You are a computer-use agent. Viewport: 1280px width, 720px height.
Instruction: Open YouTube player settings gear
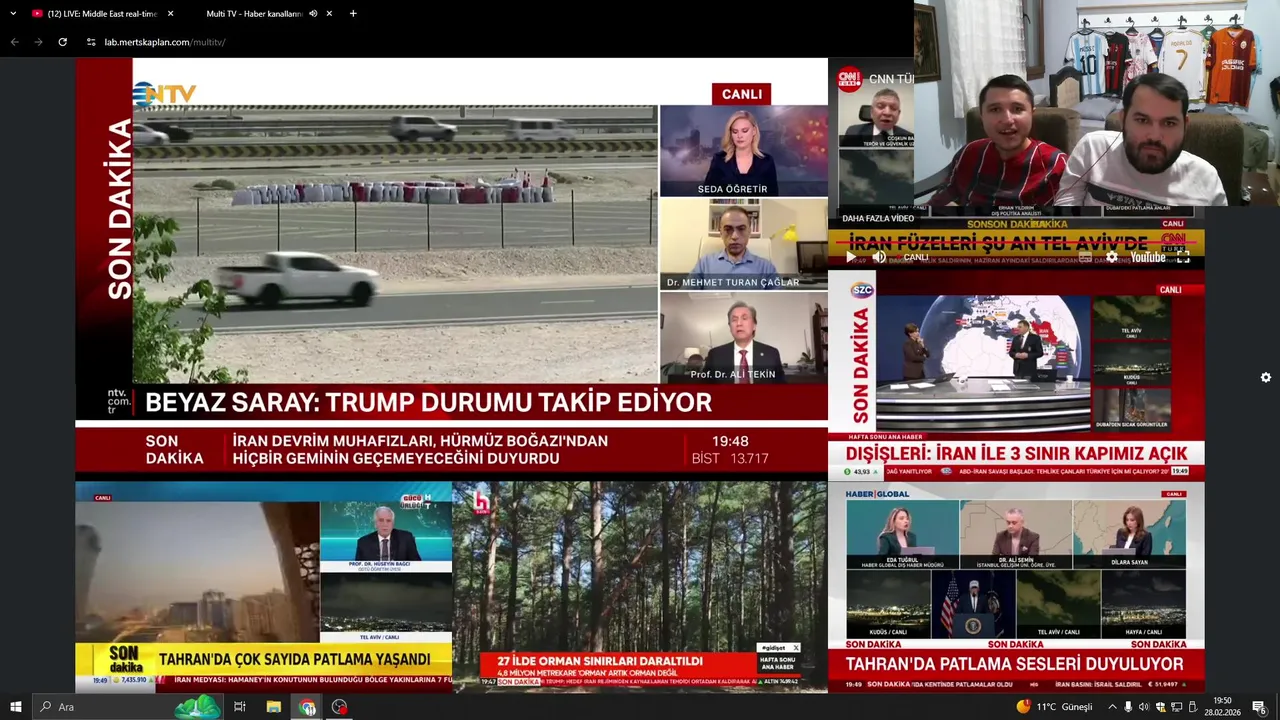(1111, 257)
